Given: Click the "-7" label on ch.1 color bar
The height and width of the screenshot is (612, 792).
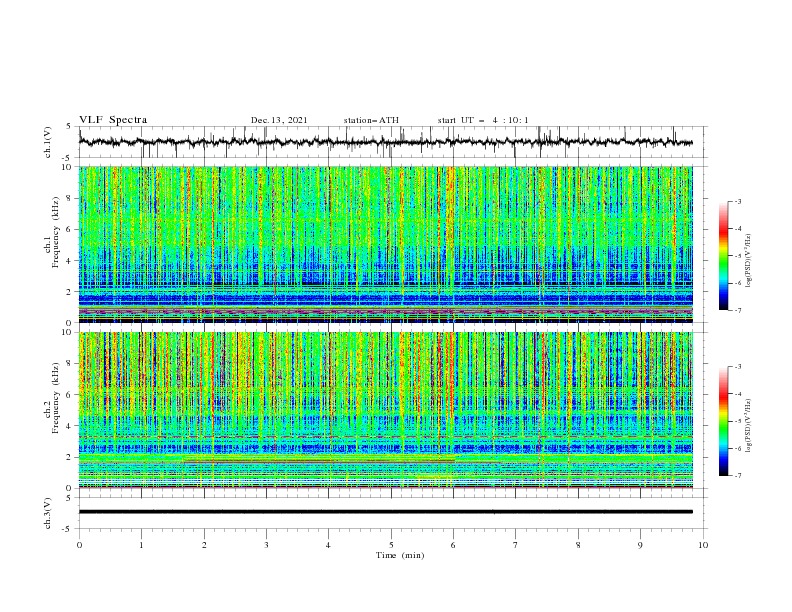Looking at the screenshot, I should [x=738, y=310].
